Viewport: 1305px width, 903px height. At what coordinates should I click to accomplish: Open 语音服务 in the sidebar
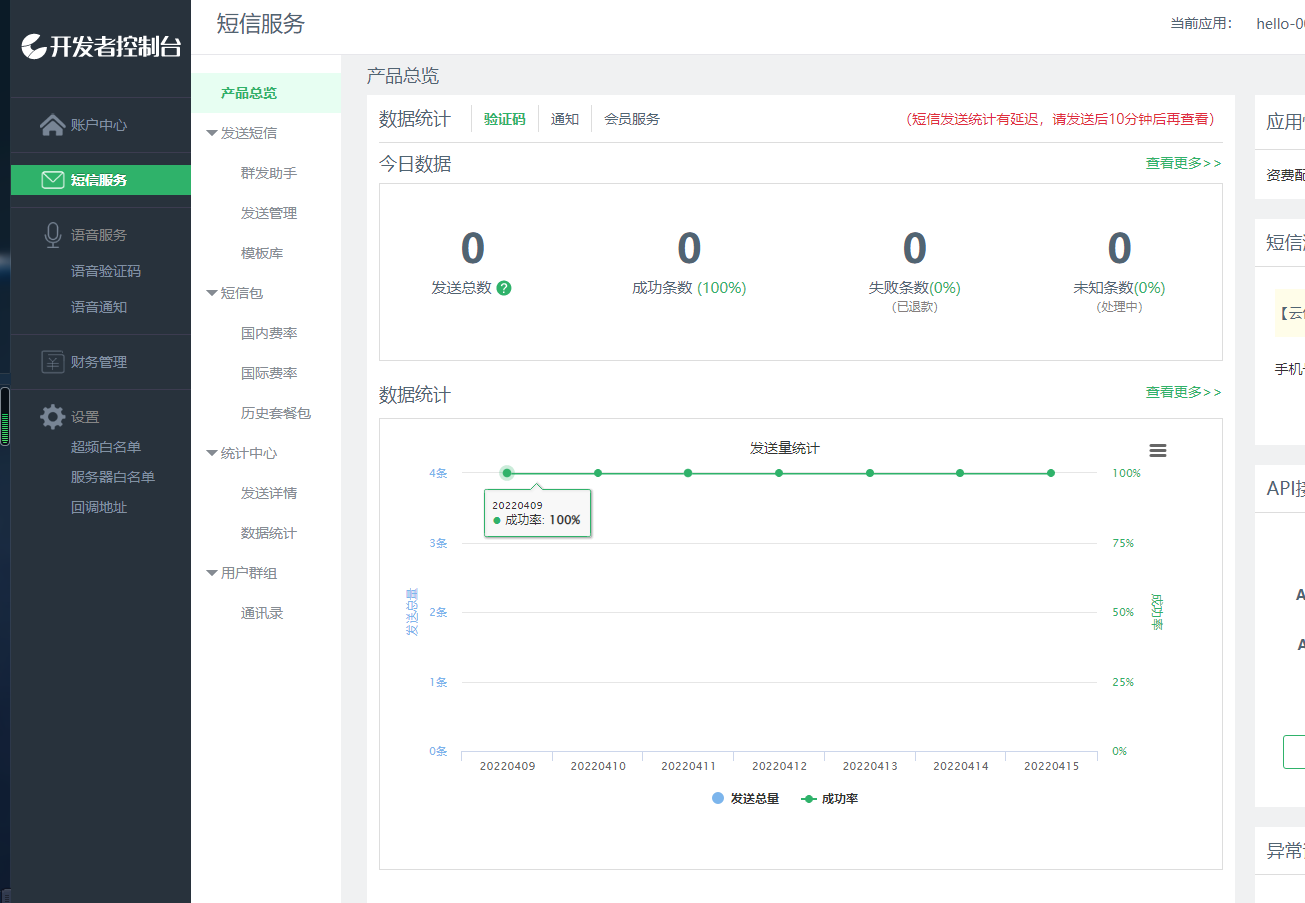tap(100, 235)
